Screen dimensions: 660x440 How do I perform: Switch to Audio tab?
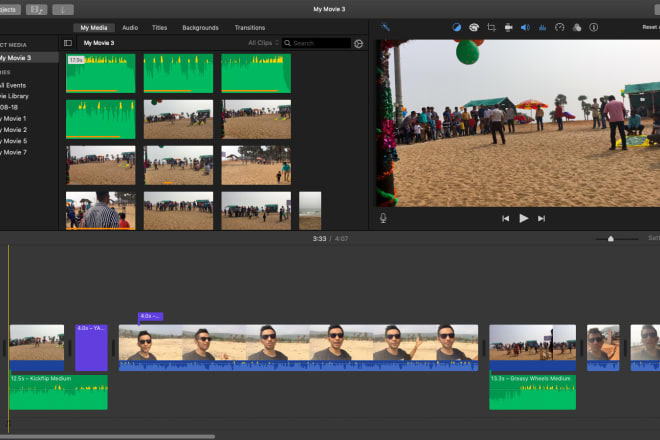click(x=130, y=28)
